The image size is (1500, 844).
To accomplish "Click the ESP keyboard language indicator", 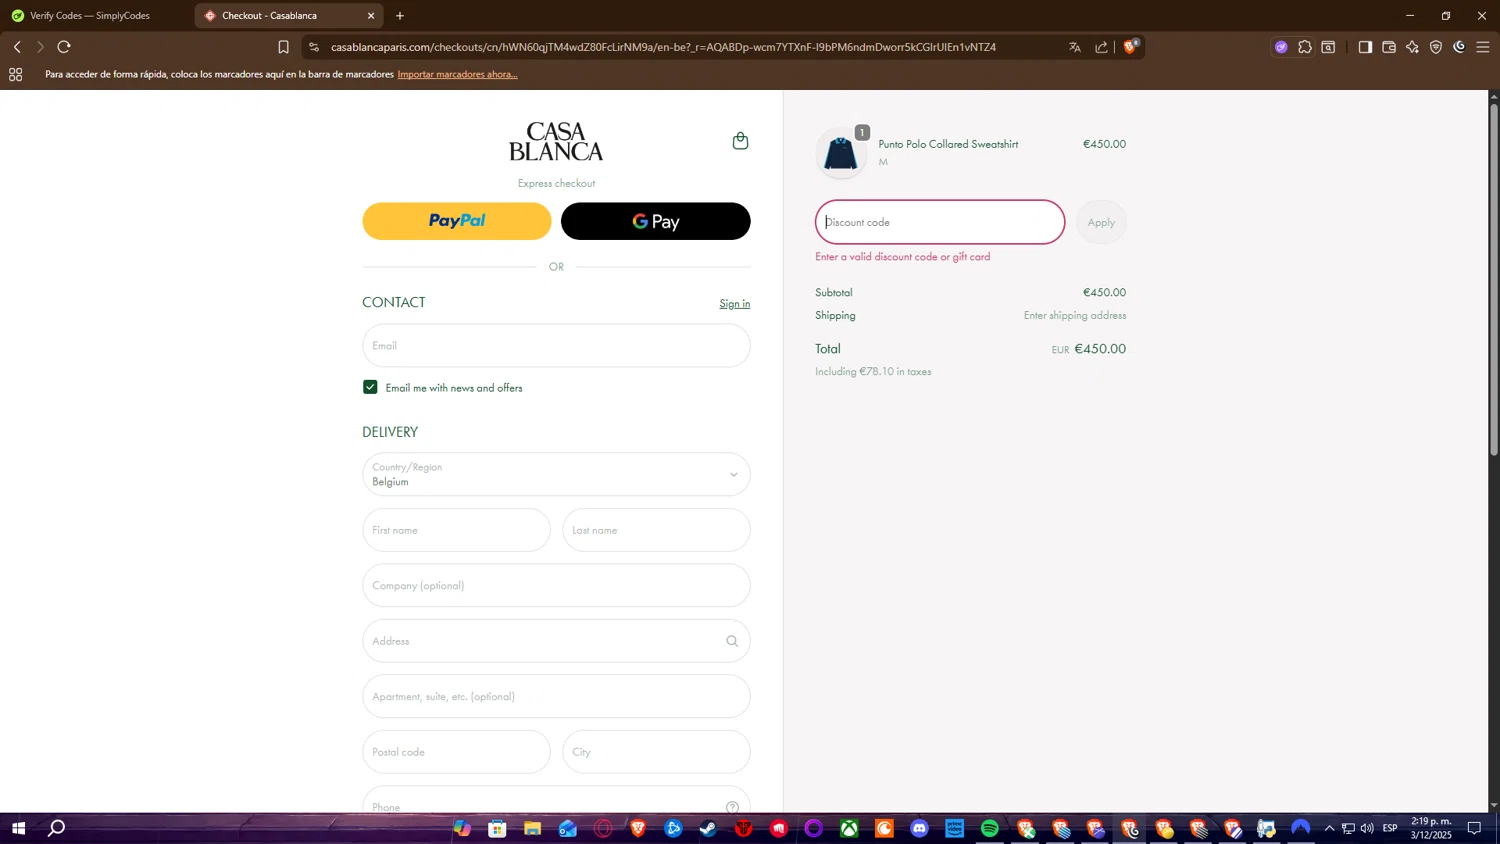I will point(1390,828).
